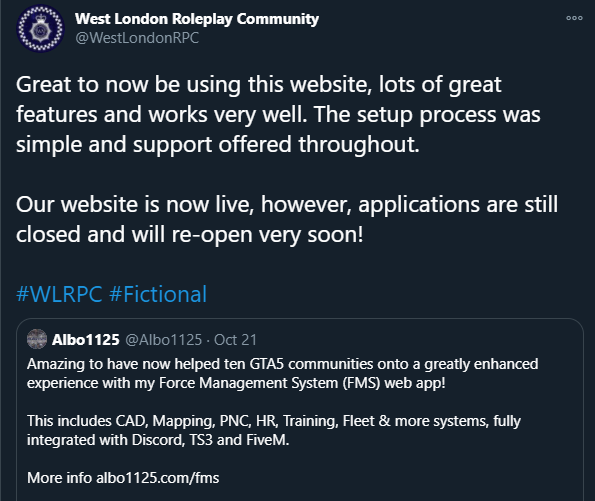Click Albo1125's small avatar in quoted tweet
This screenshot has height=501, width=595.
click(x=37, y=339)
